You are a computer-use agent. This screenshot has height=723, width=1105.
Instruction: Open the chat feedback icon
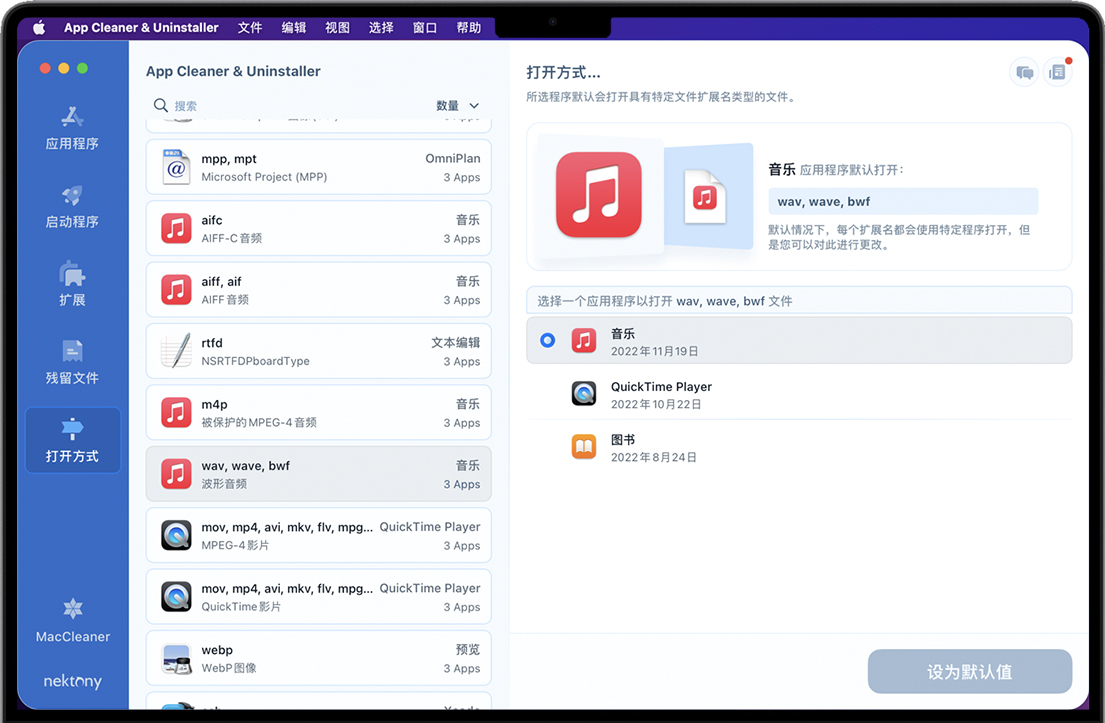[1025, 72]
